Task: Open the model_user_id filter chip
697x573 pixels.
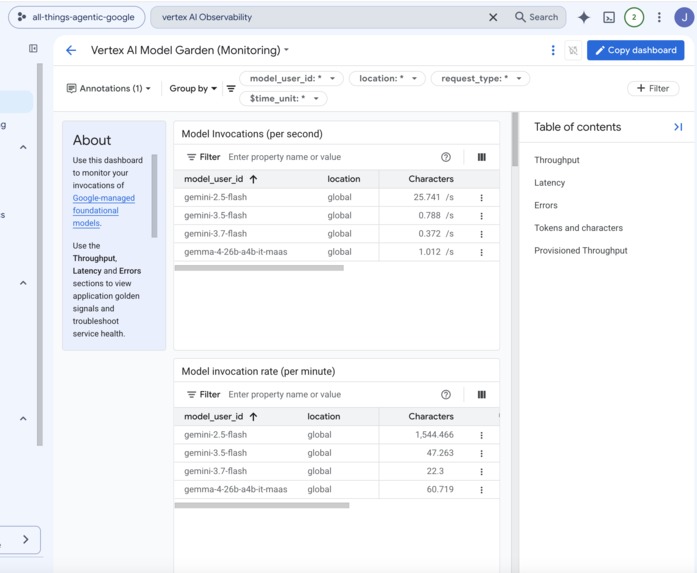Action: (291, 79)
